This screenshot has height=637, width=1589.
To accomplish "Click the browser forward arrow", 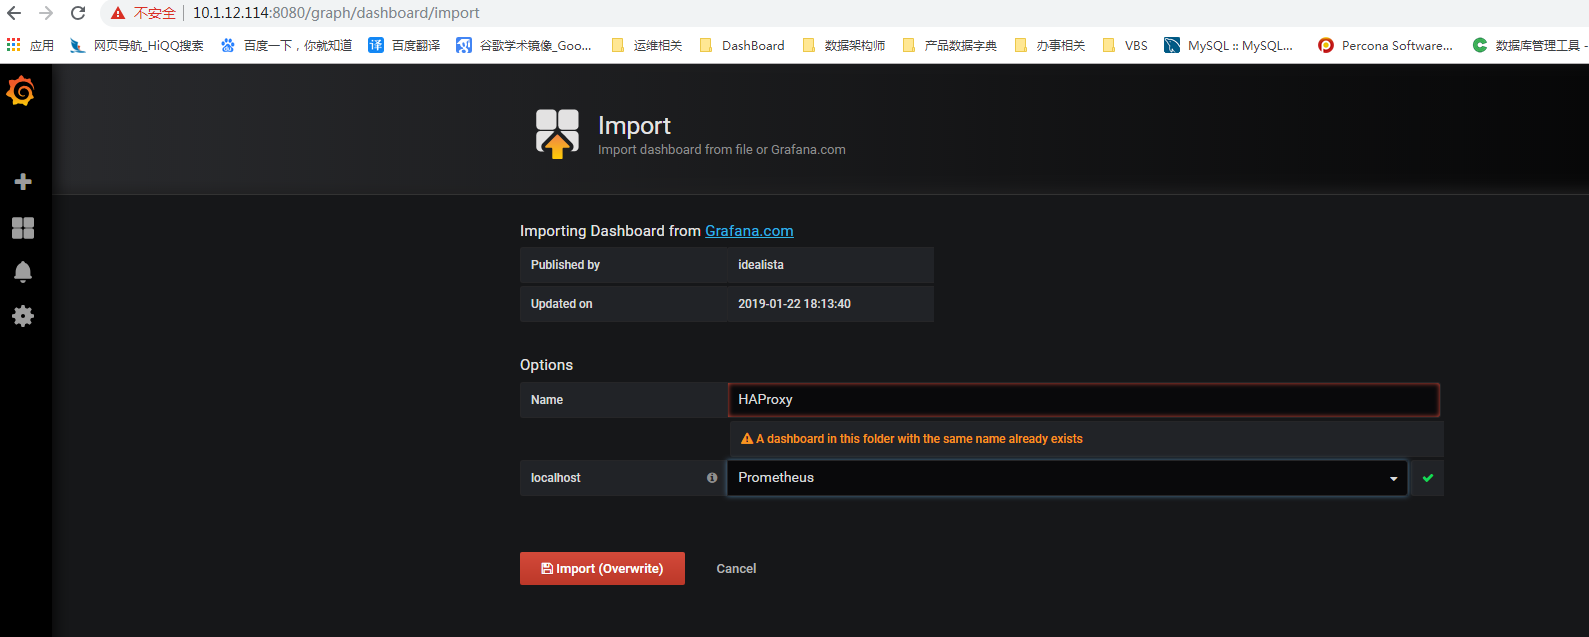I will (x=46, y=13).
